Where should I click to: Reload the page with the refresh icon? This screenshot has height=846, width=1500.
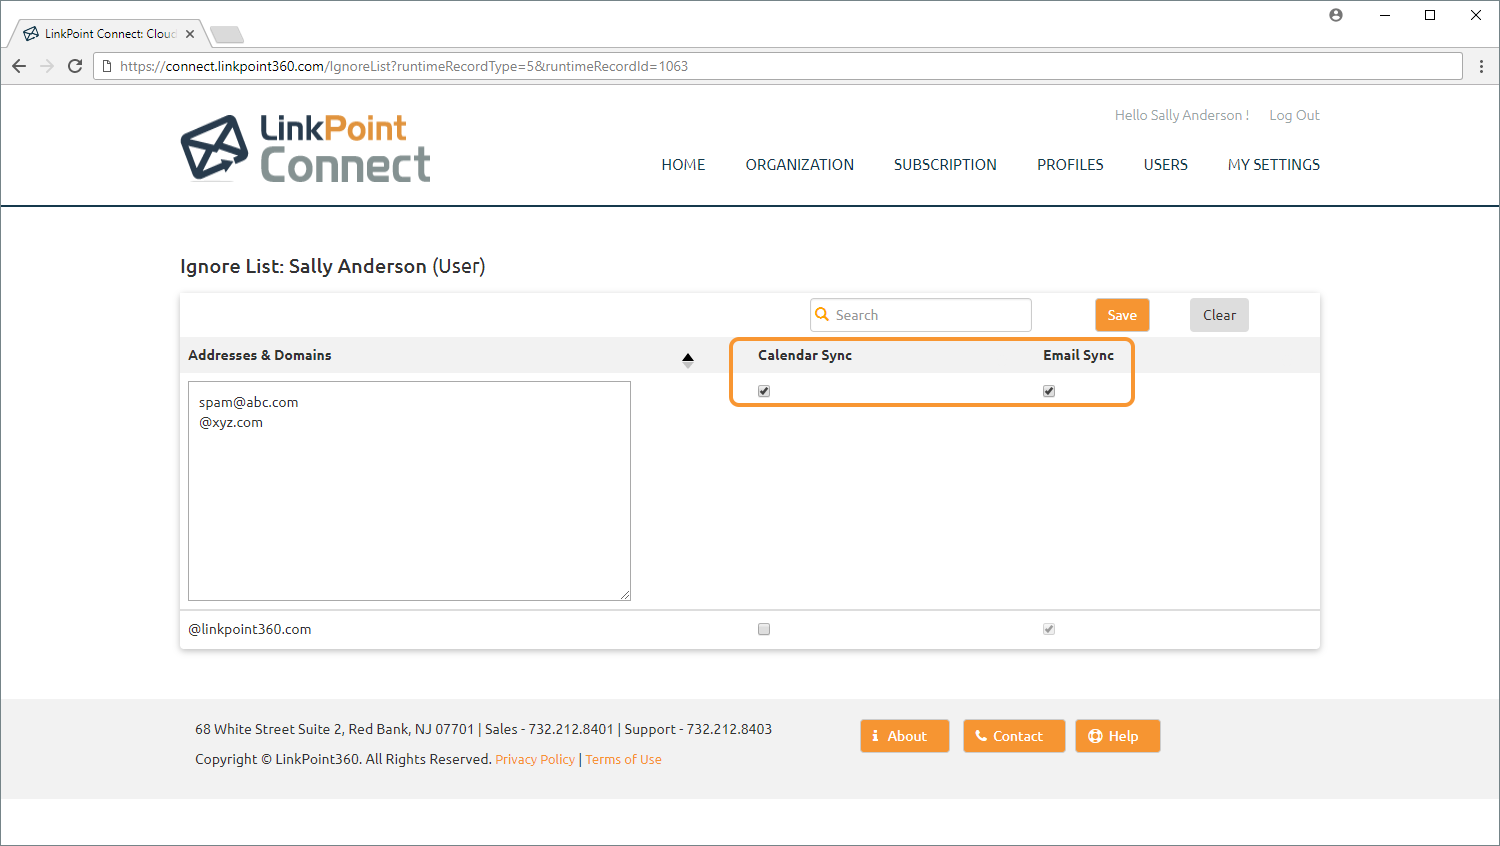tap(75, 66)
